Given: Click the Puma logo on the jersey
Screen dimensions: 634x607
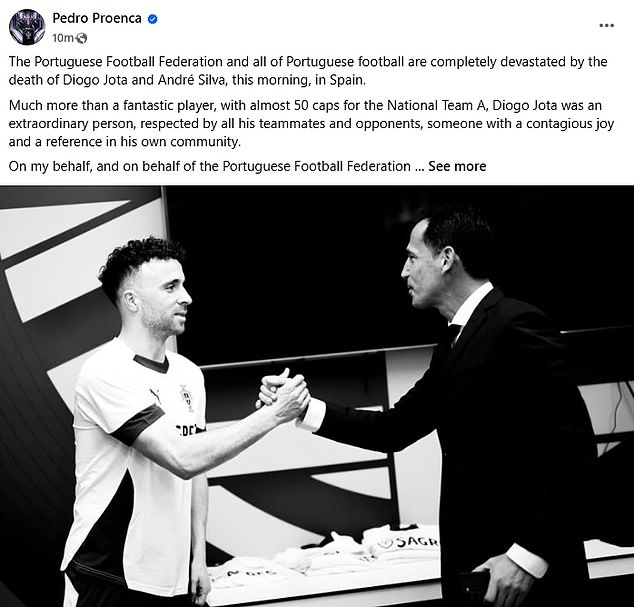Looking at the screenshot, I should [x=155, y=396].
